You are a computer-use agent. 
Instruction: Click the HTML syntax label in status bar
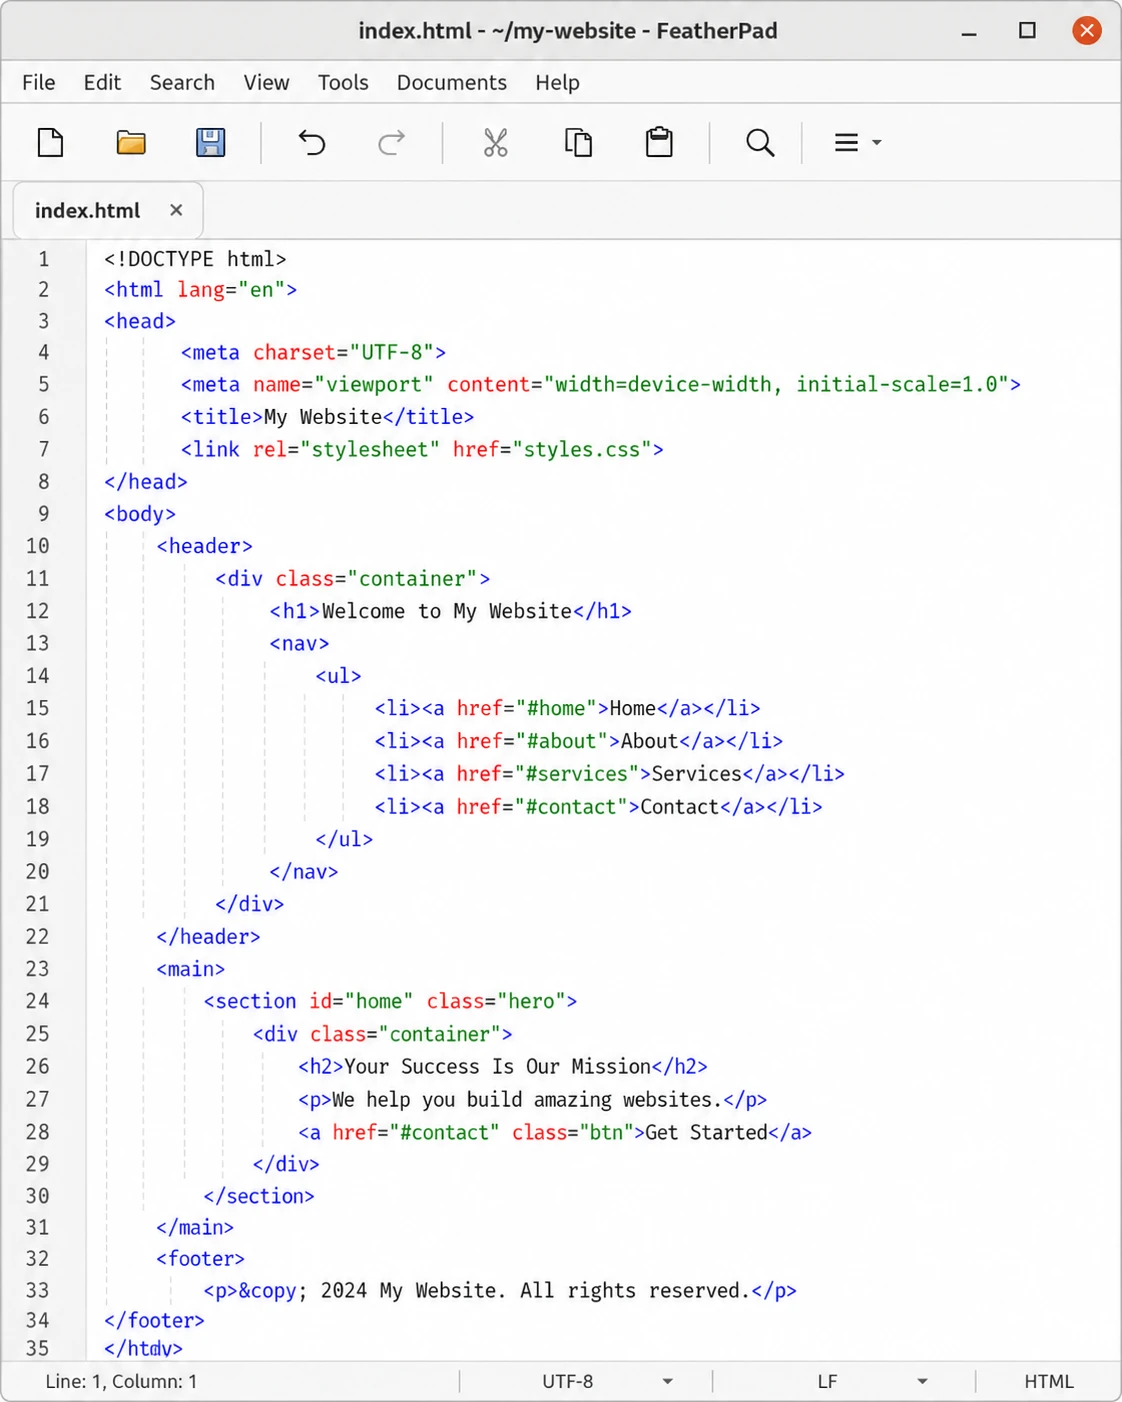(1048, 1381)
